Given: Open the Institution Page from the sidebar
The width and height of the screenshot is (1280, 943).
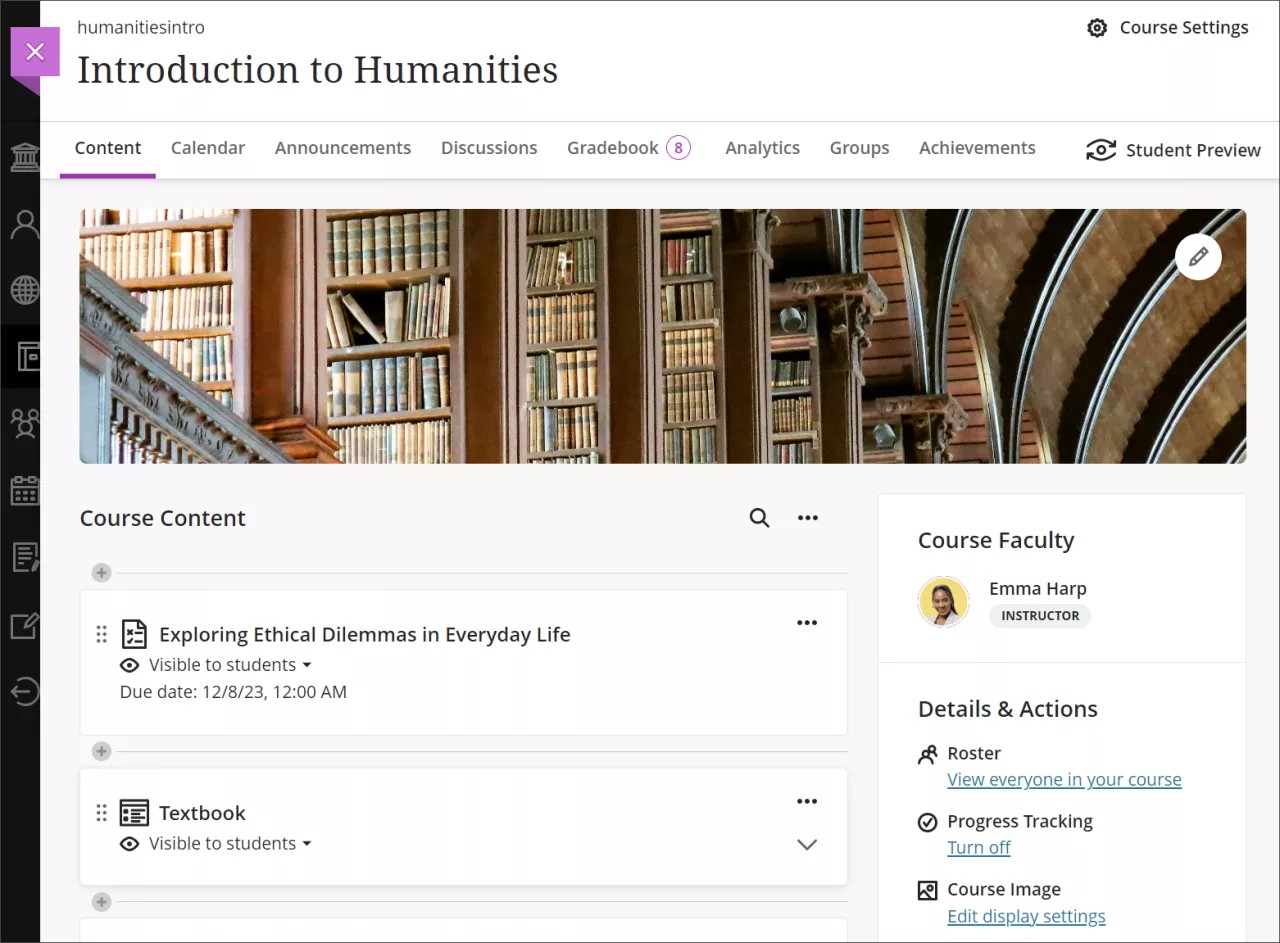Looking at the screenshot, I should [x=24, y=156].
